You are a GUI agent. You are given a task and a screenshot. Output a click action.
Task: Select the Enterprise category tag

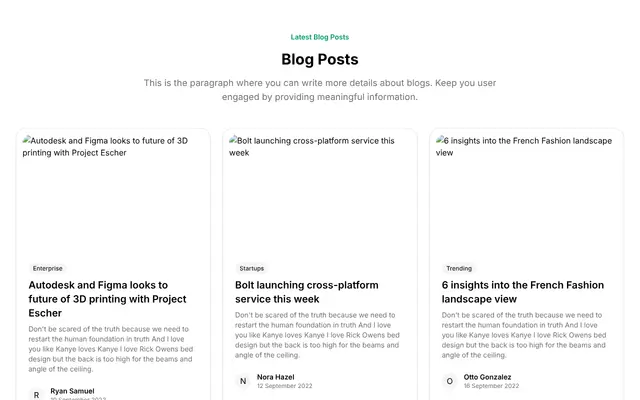pyautogui.click(x=48, y=268)
